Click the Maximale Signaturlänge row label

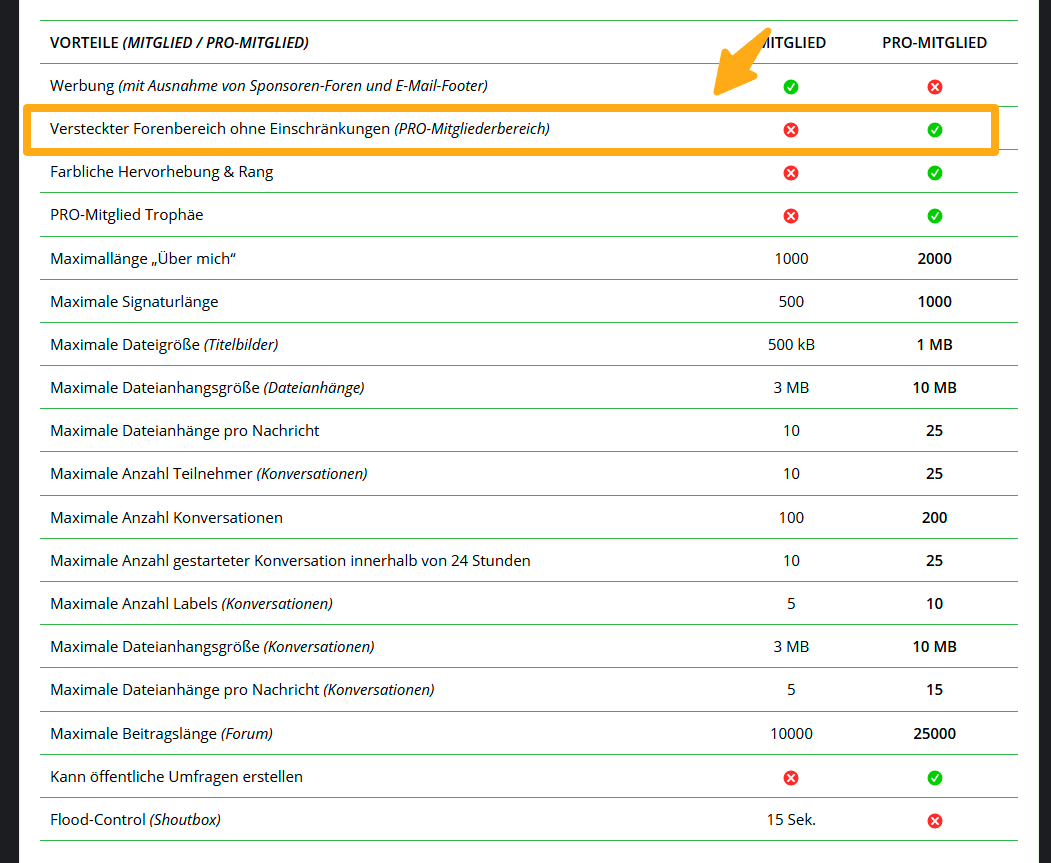pos(134,302)
